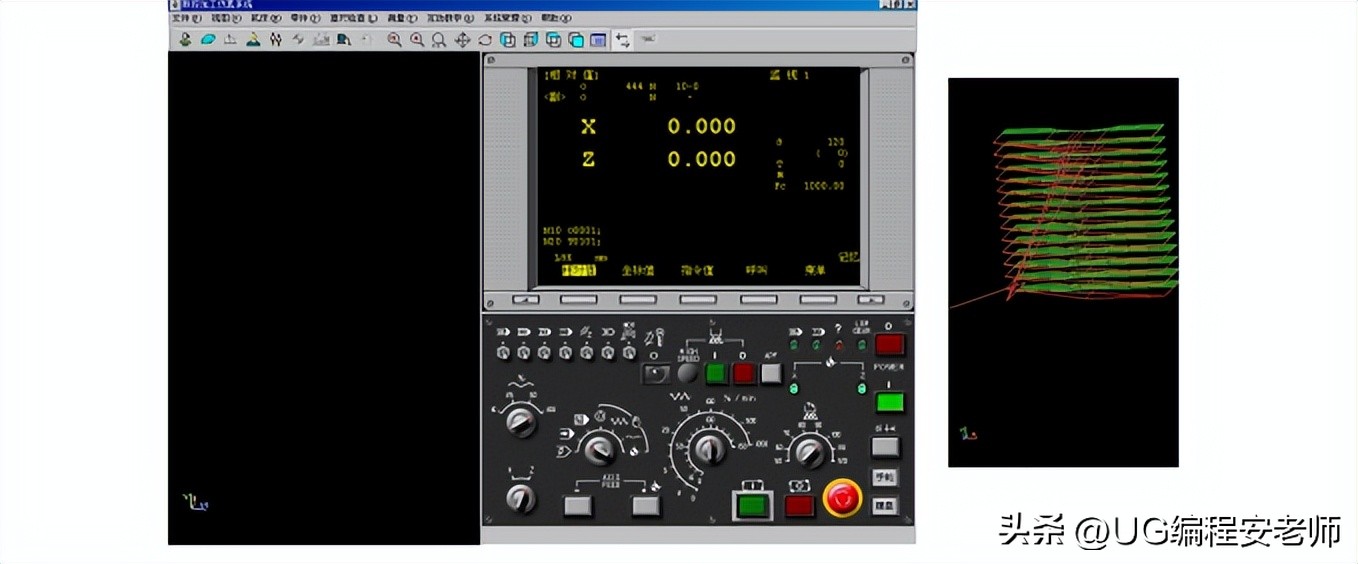Open the 文件 menu
Viewport: 1358px width, 564px height.
tap(186, 18)
